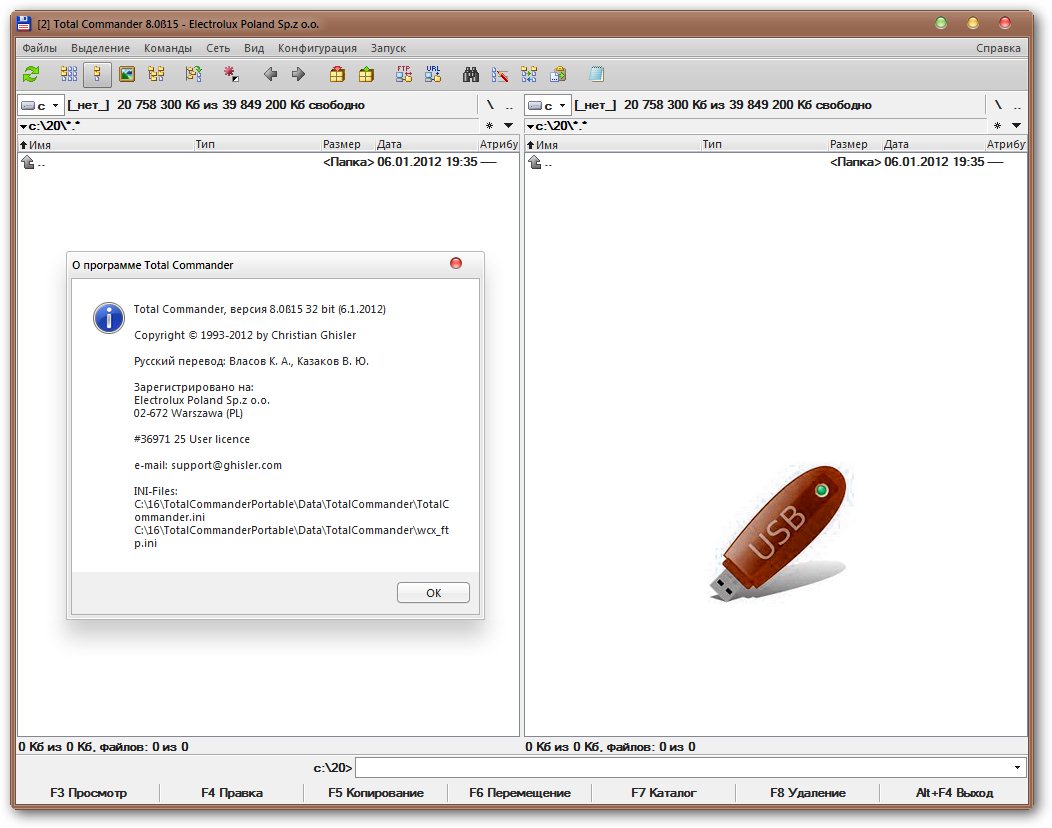Open the Файлы menu
1052x828 pixels.
pyautogui.click(x=40, y=48)
